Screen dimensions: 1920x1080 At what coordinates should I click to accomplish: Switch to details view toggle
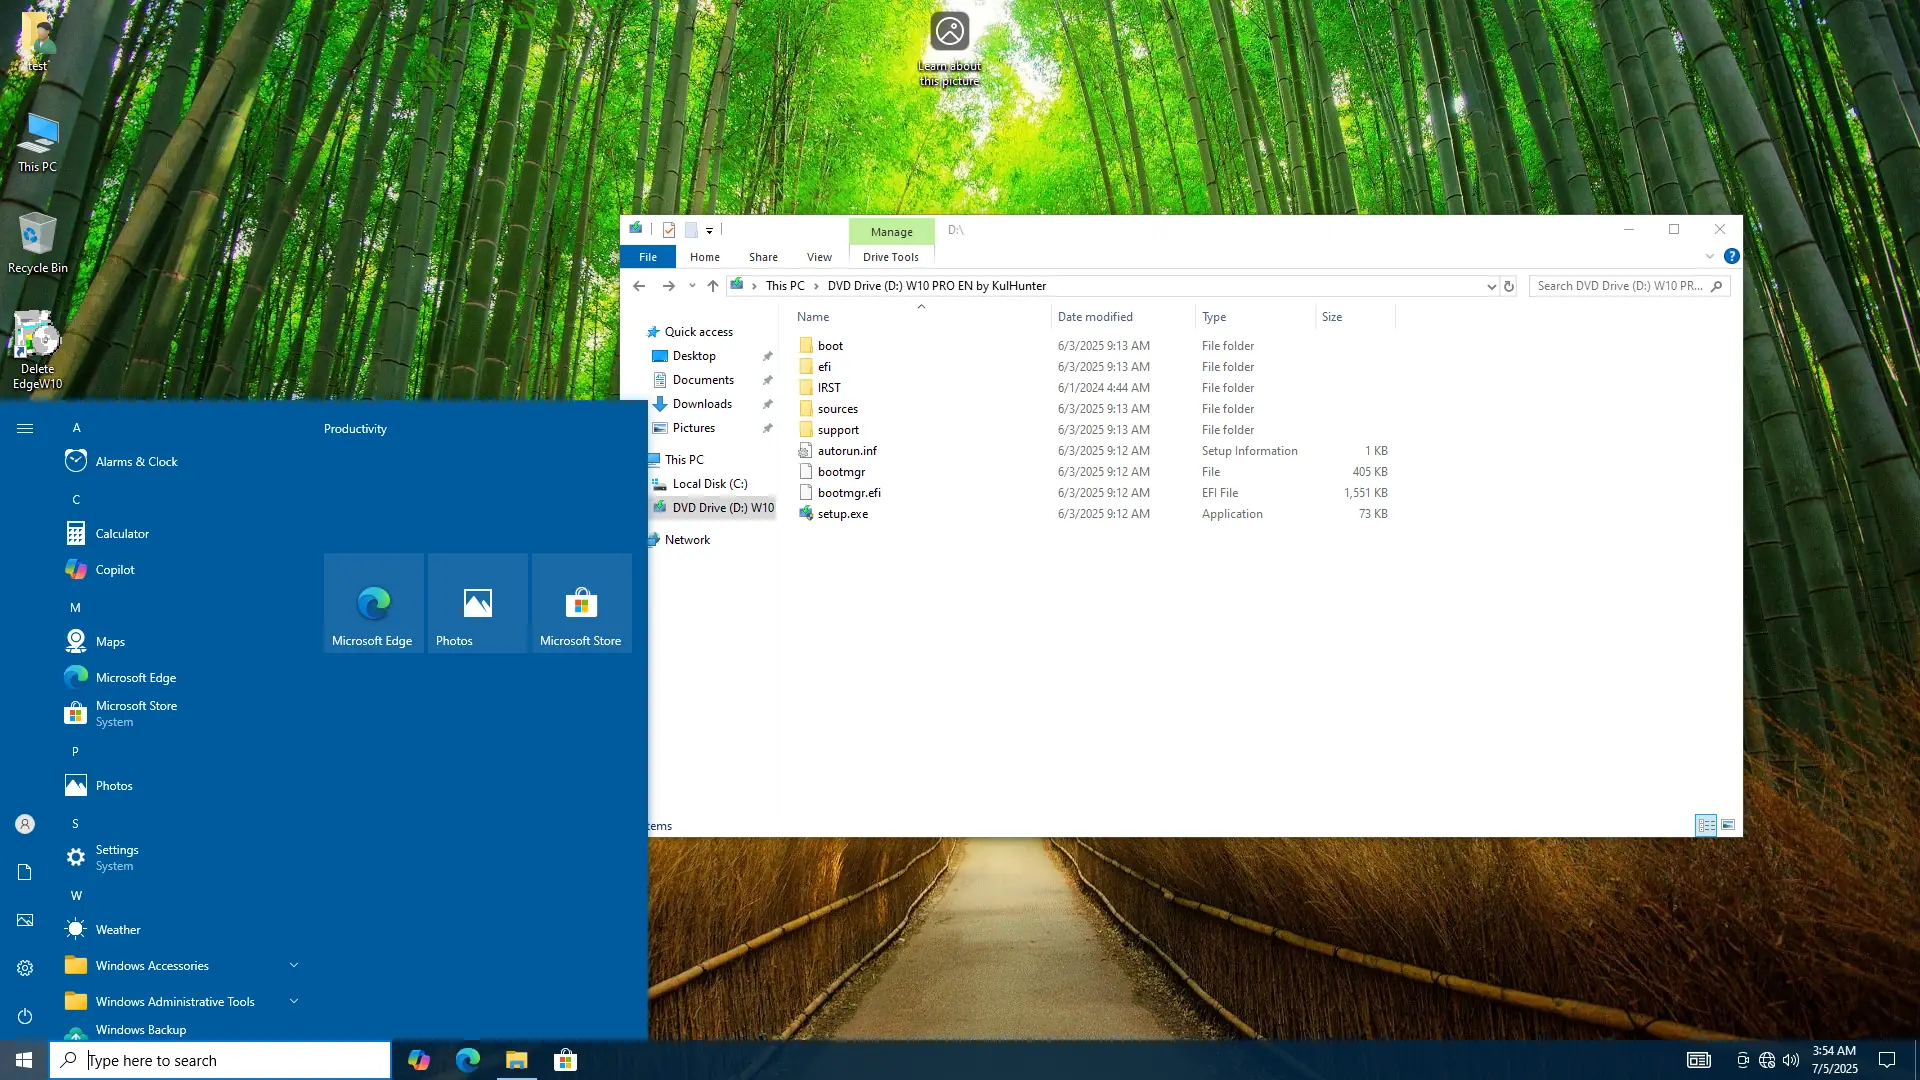[1706, 825]
